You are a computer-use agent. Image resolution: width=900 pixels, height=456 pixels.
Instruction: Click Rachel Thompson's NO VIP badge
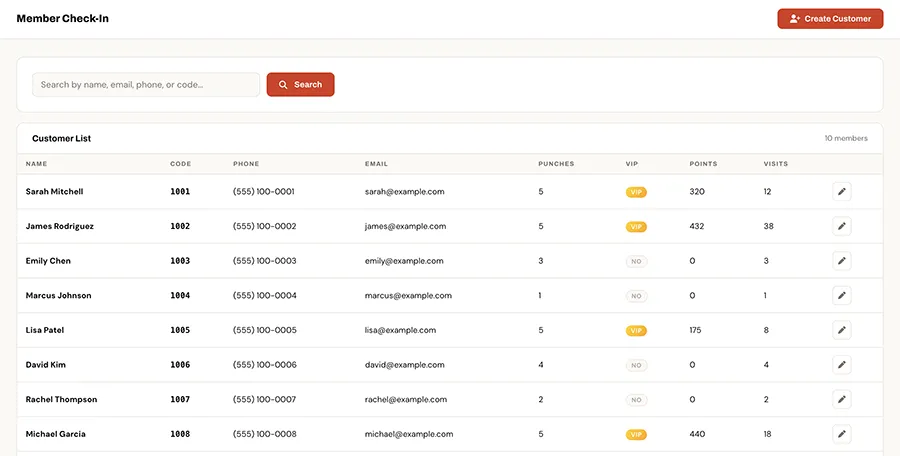637,400
